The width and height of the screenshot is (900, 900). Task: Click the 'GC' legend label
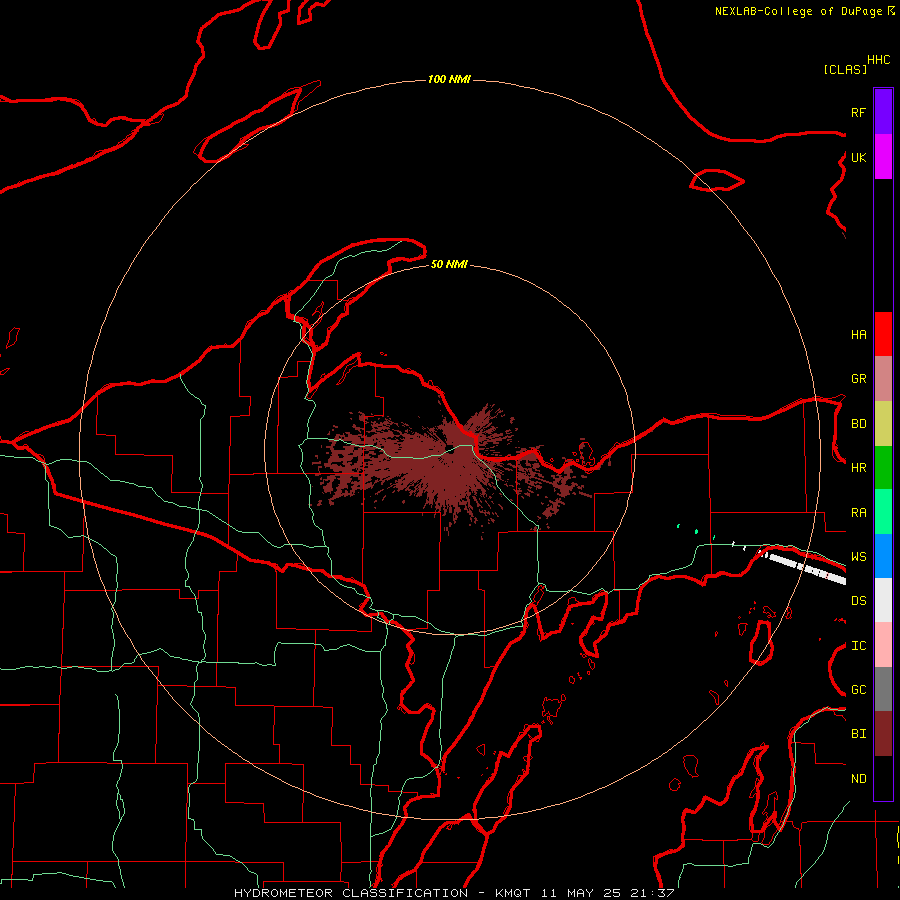click(858, 690)
